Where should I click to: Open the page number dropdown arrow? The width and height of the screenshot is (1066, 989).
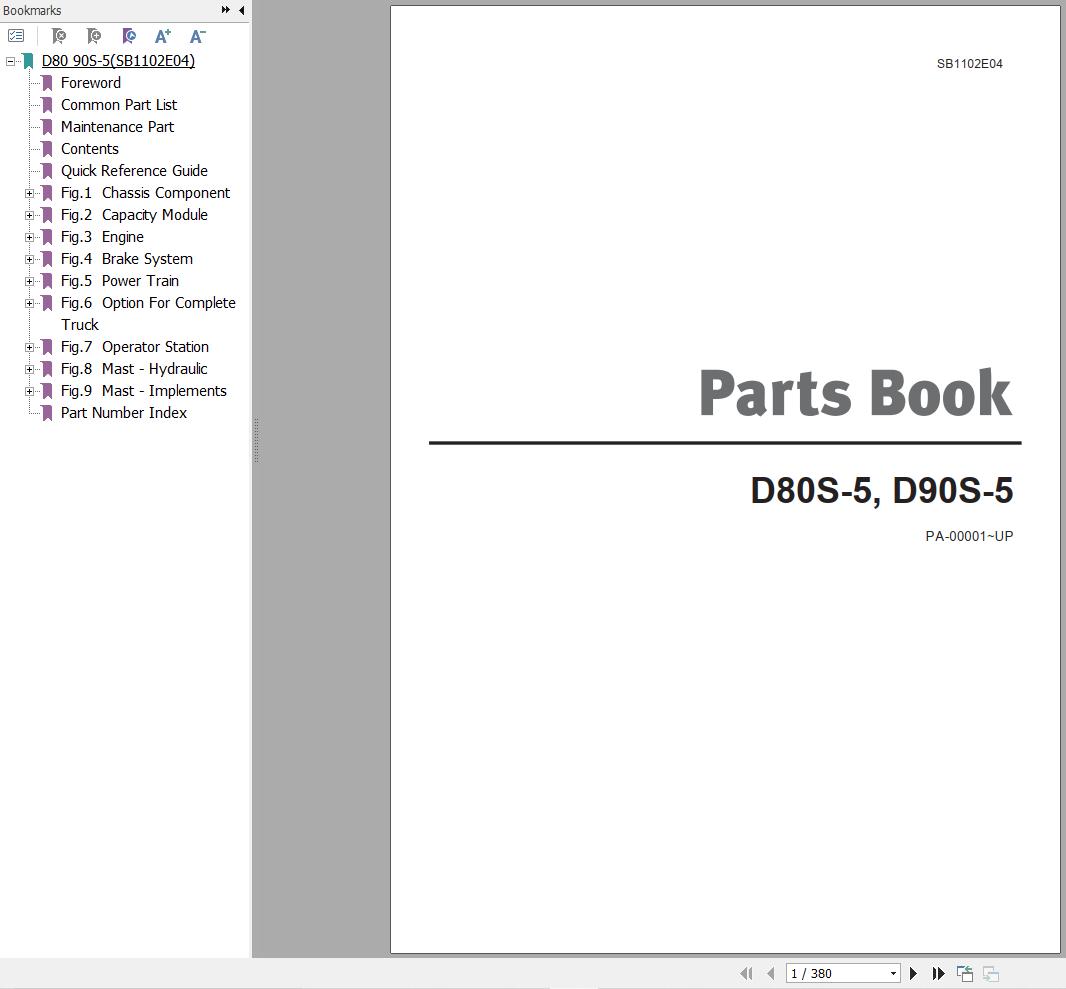click(893, 973)
